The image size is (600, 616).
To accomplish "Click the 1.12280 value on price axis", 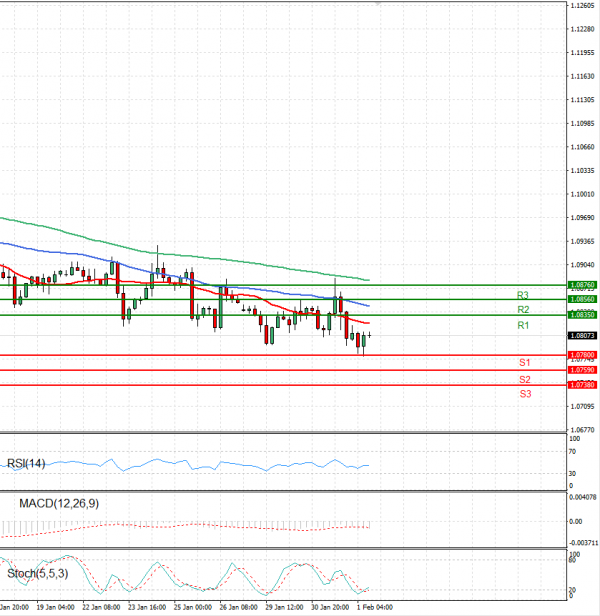I will click(x=582, y=29).
